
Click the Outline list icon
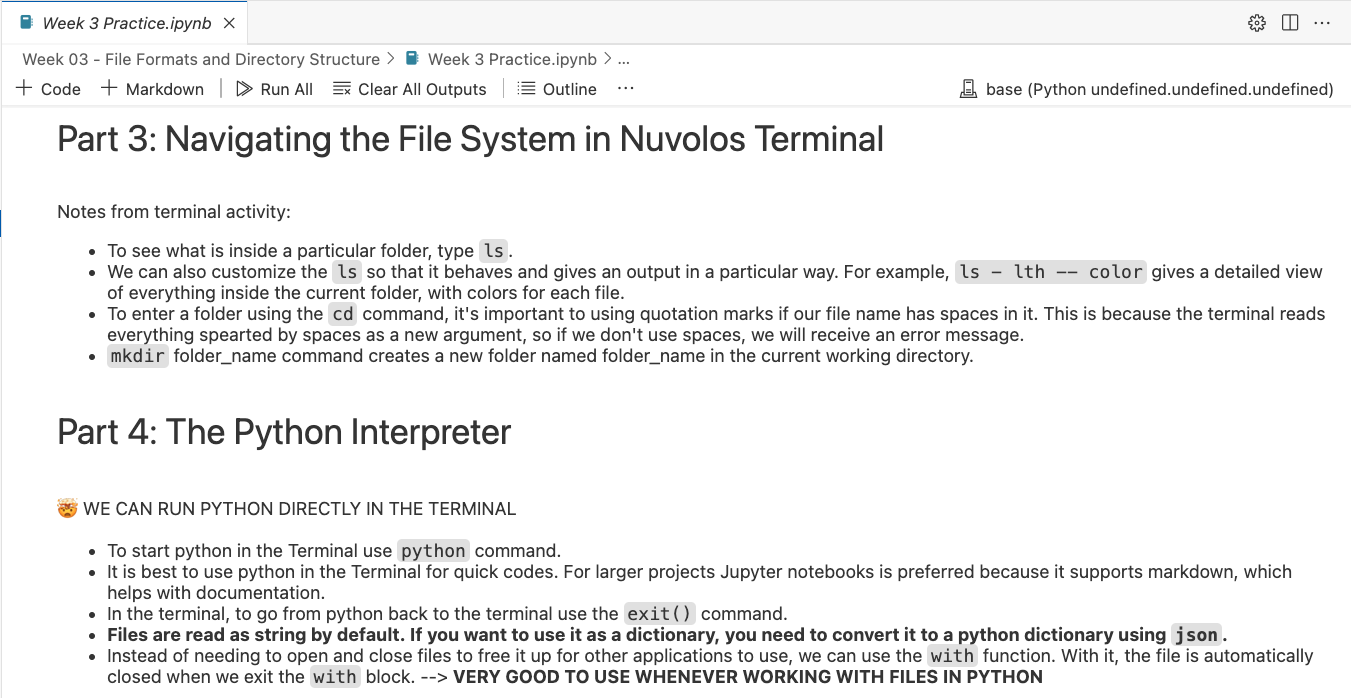pos(526,89)
